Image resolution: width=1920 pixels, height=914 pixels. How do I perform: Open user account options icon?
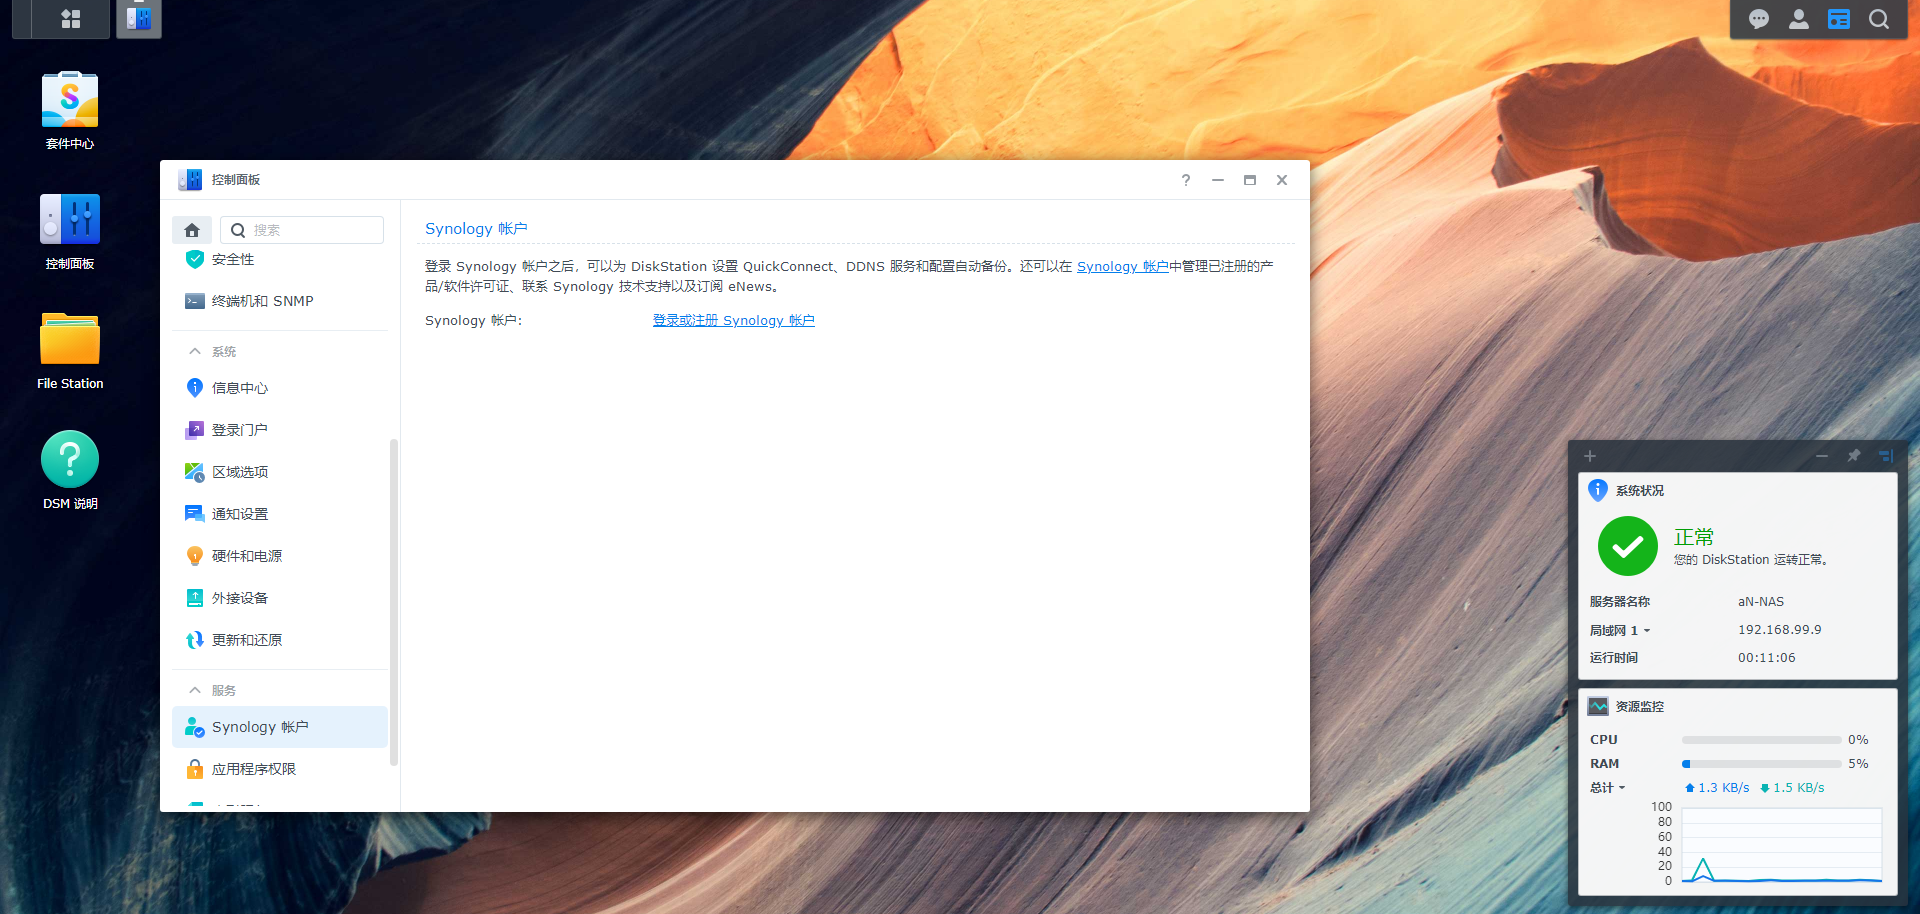1799,19
